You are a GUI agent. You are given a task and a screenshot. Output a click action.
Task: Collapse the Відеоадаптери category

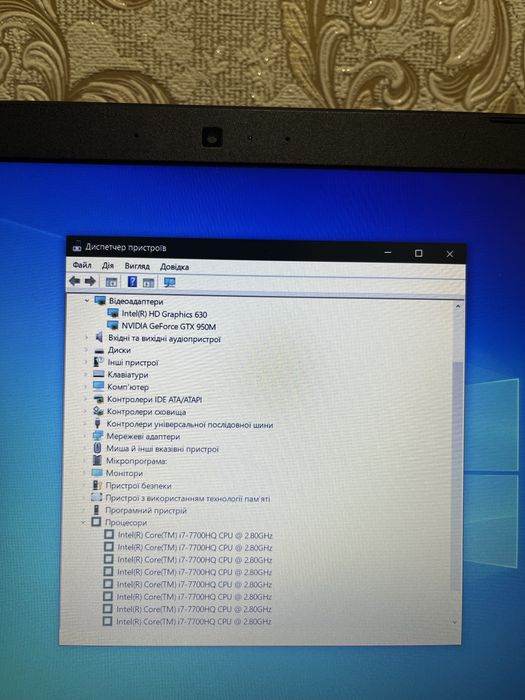point(87,300)
